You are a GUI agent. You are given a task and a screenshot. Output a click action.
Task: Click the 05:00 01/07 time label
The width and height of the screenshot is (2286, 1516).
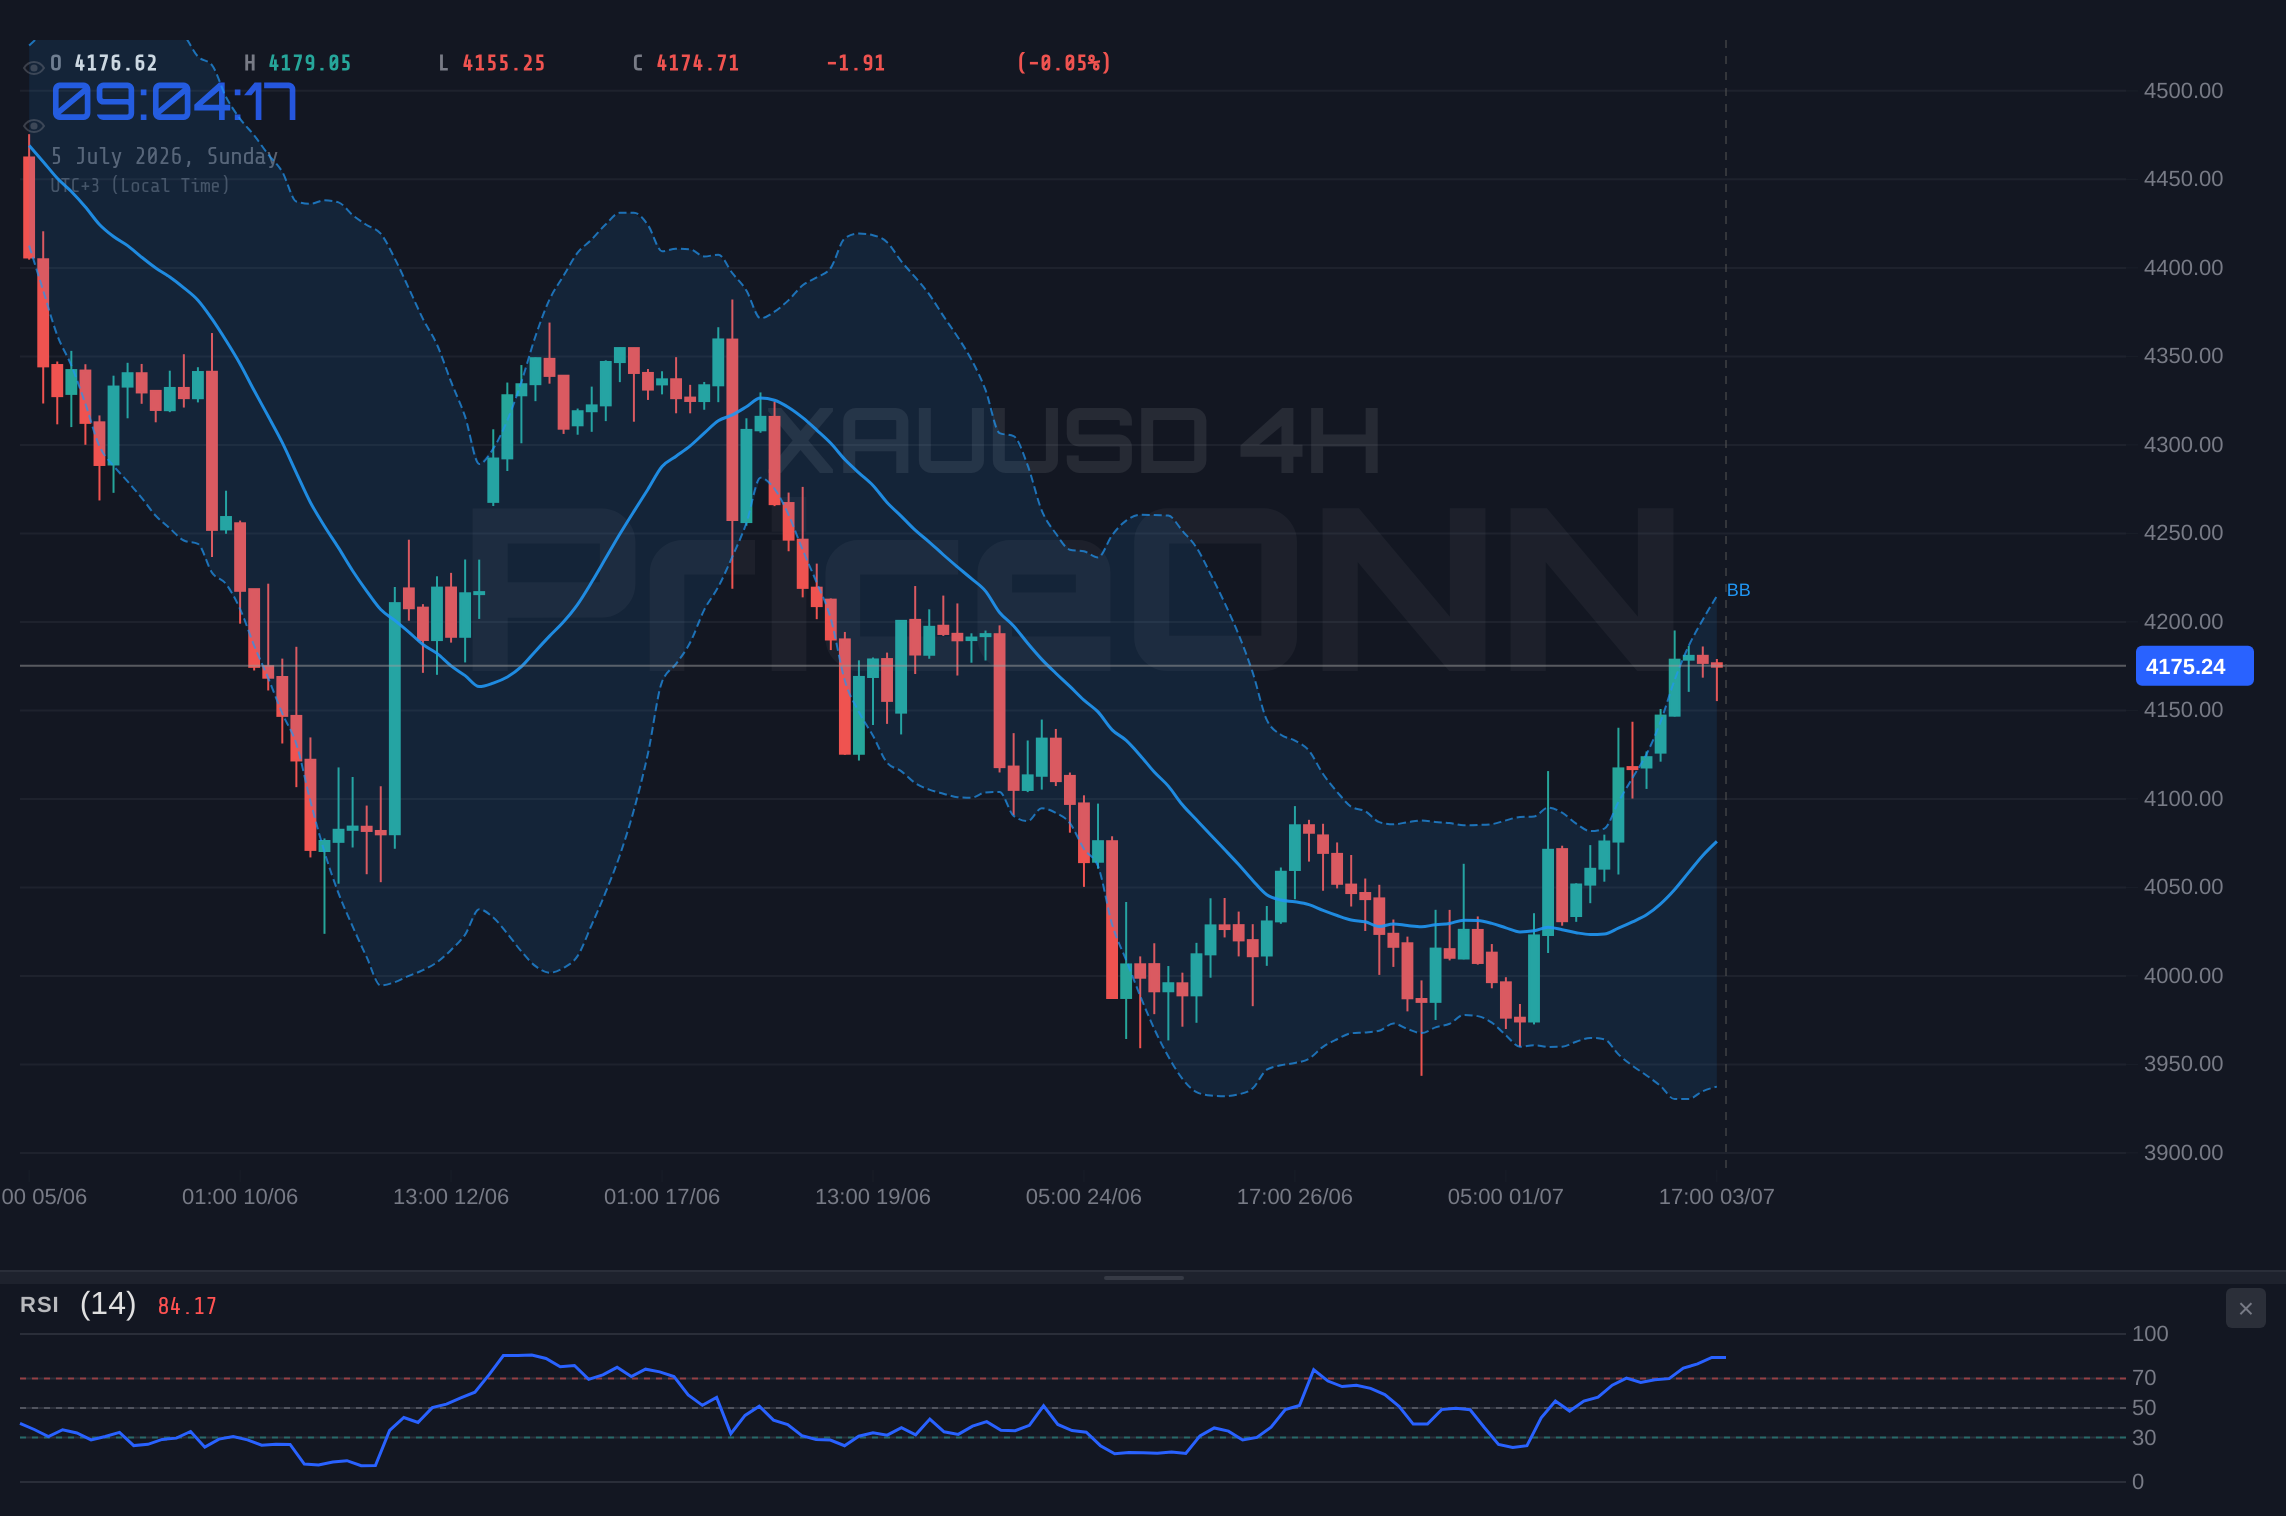click(1506, 1197)
